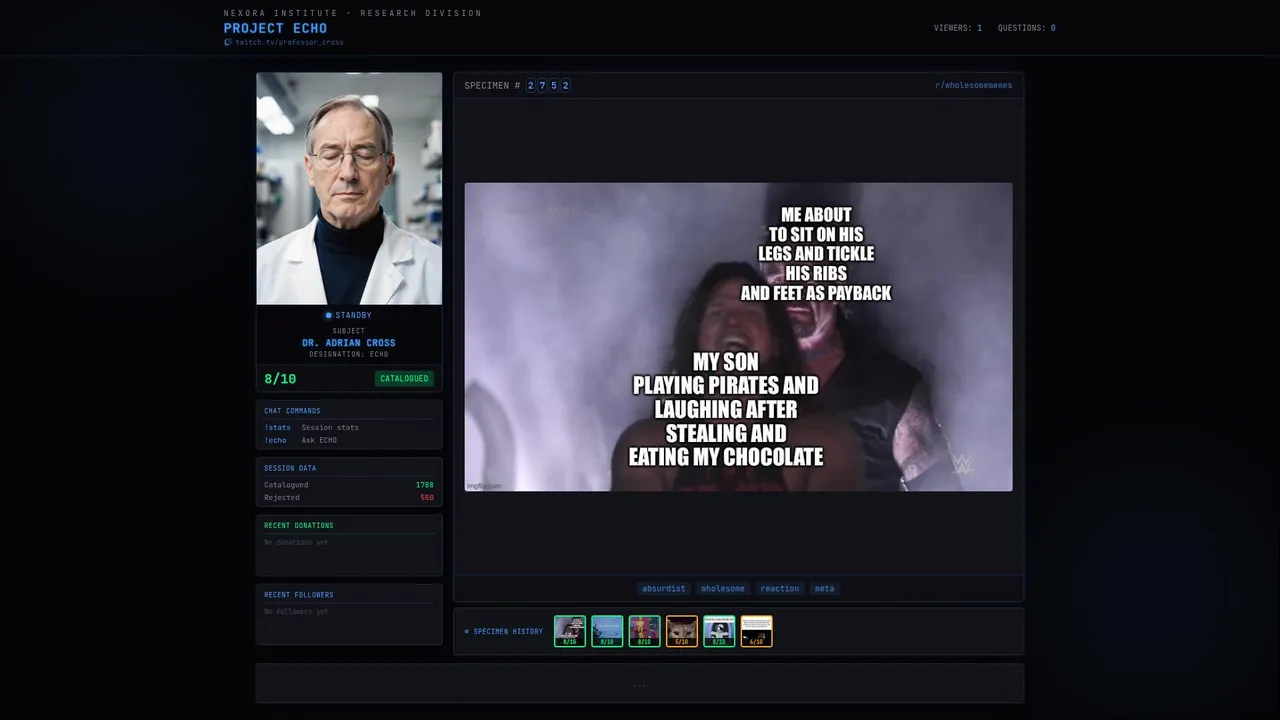Click the QUESTIONS: 0 counter
Image resolution: width=1280 pixels, height=720 pixels.
[x=1026, y=28]
